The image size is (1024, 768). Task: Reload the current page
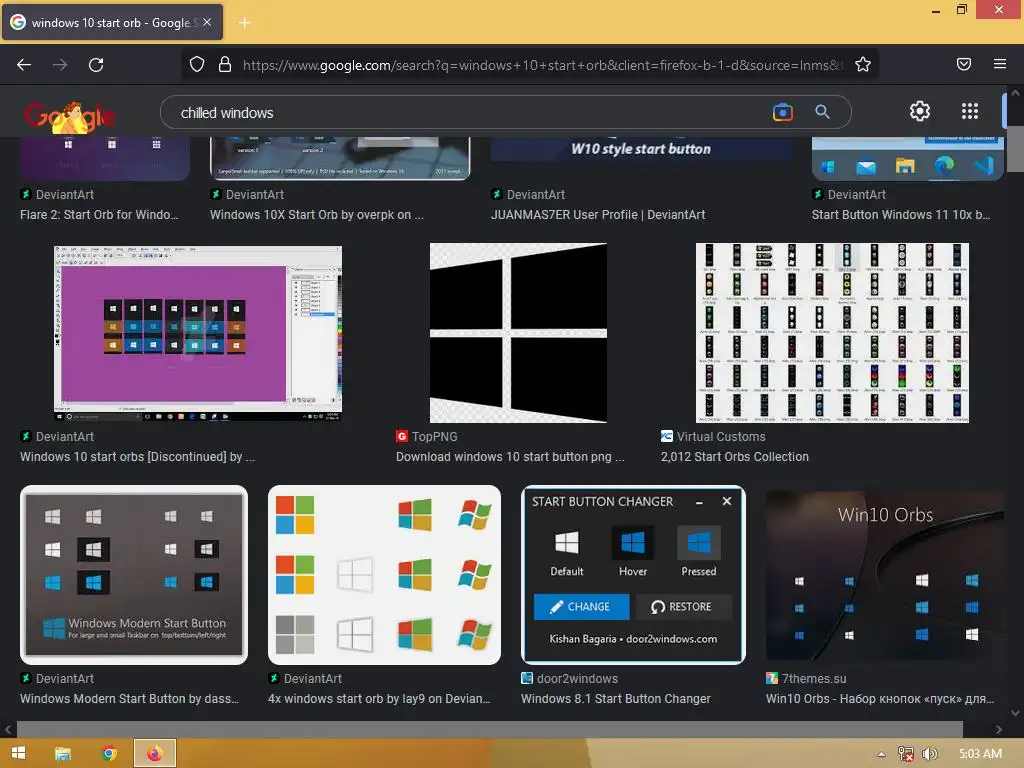(x=96, y=65)
